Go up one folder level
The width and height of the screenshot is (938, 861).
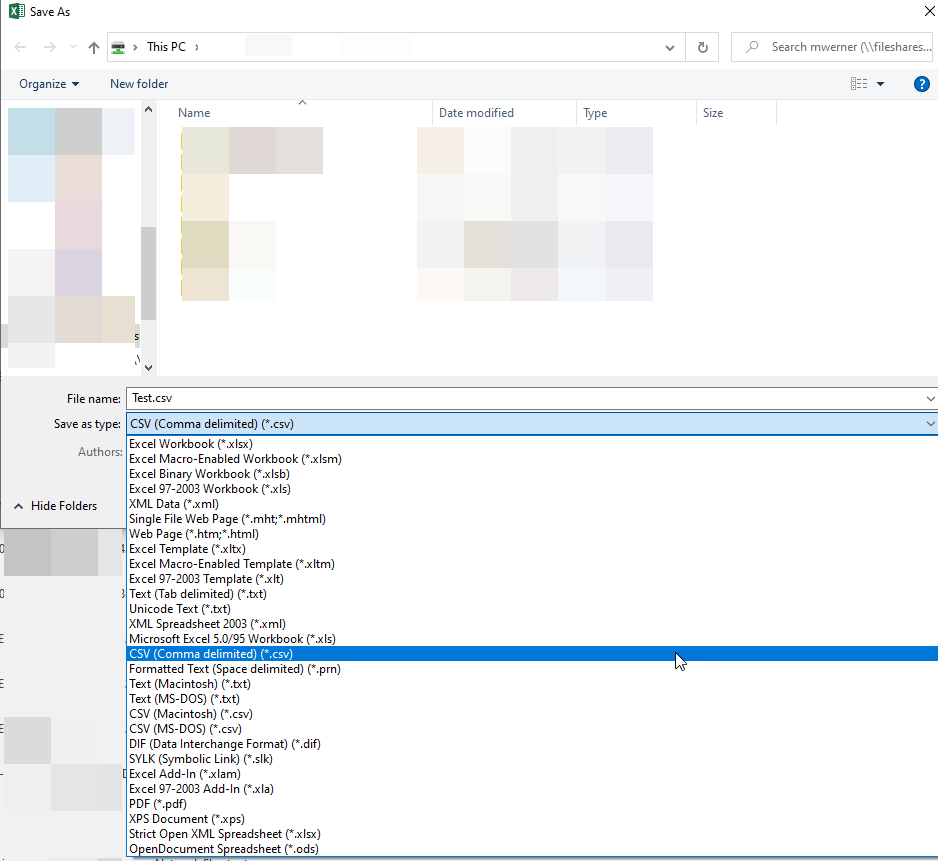click(x=93, y=46)
